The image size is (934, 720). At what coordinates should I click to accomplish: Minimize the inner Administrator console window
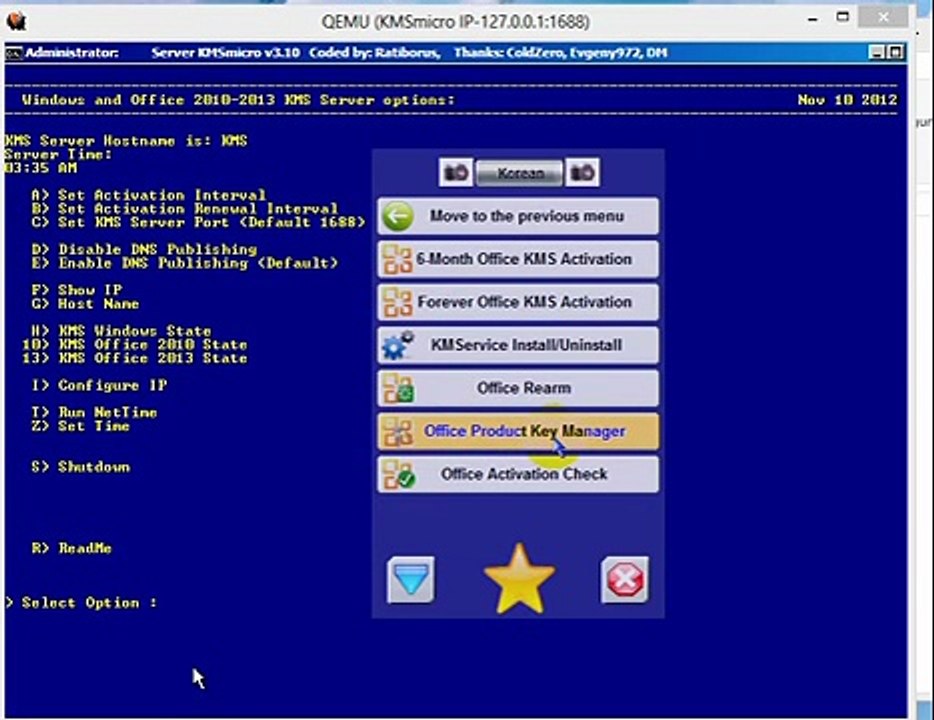[876, 52]
